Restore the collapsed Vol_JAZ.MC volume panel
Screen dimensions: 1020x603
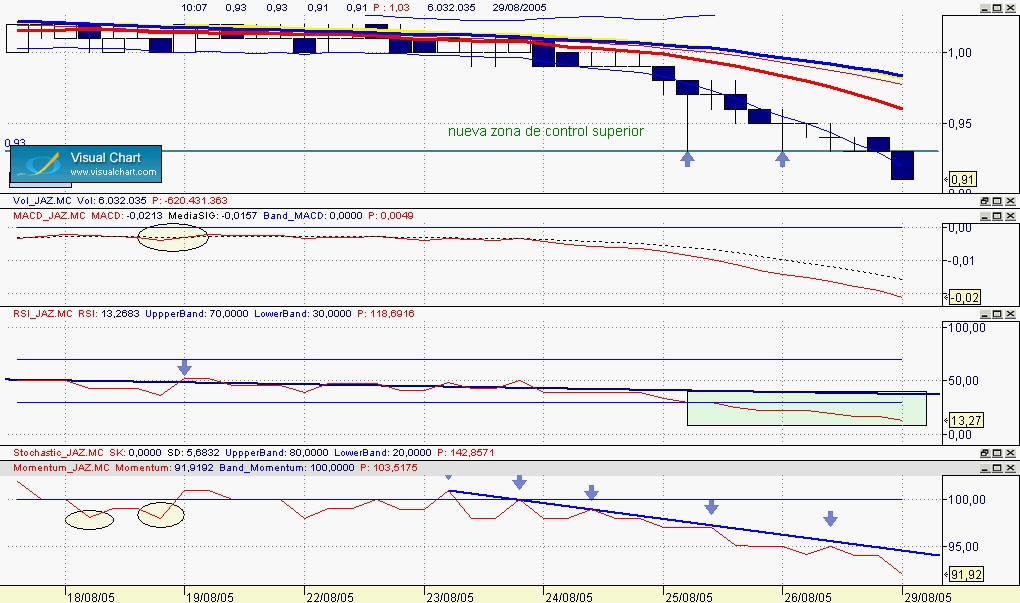coord(984,201)
